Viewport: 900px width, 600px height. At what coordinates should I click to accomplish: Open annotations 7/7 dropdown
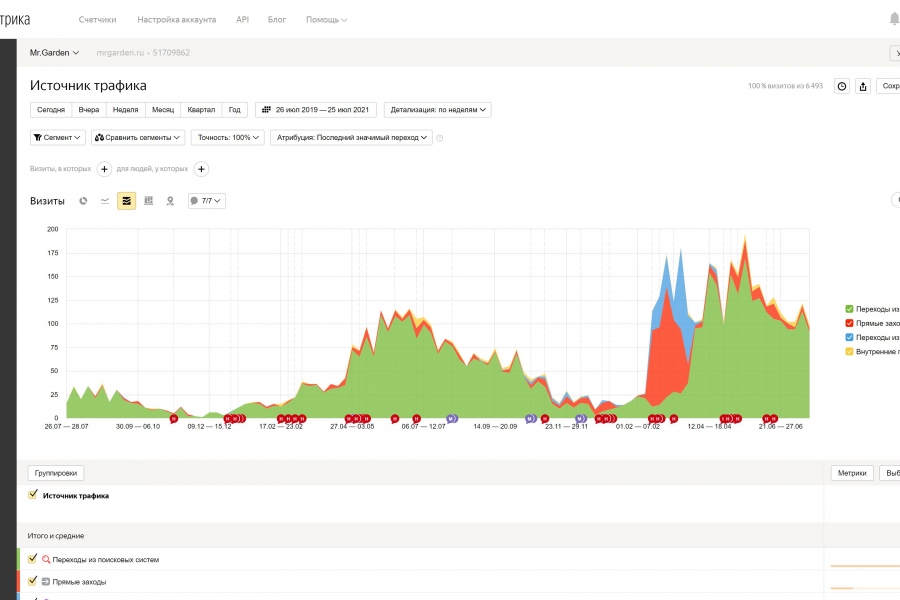[x=207, y=201]
